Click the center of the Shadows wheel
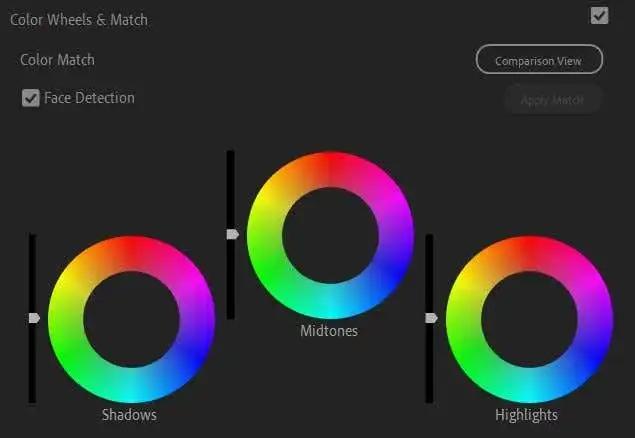Viewport: 635px width, 438px height. pyautogui.click(x=131, y=319)
